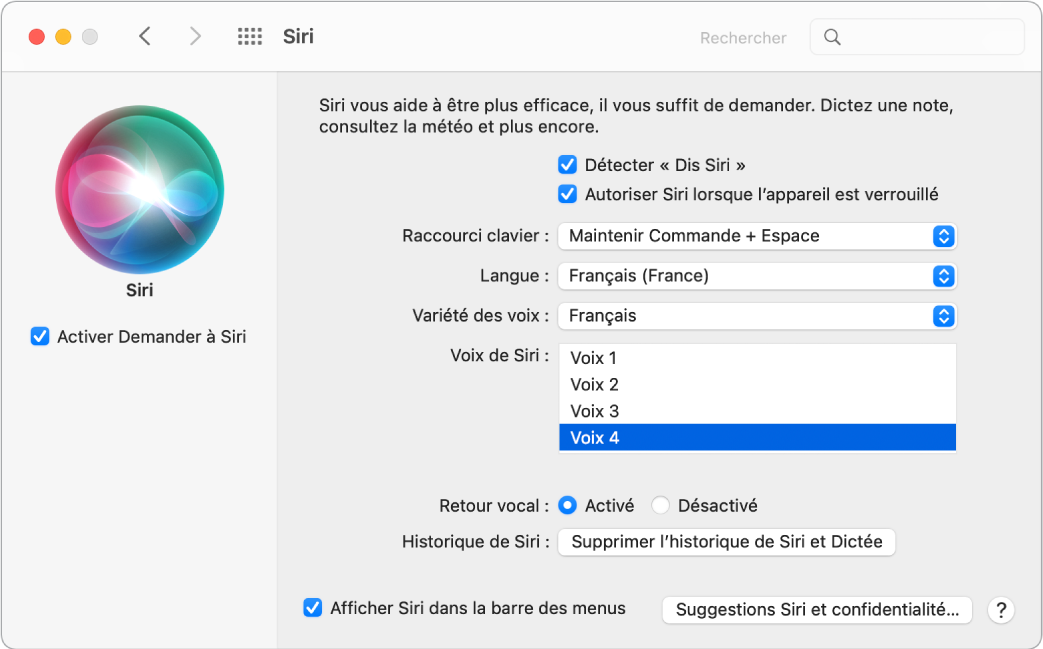Enable "Détecter « Dis Siri »"

click(568, 164)
